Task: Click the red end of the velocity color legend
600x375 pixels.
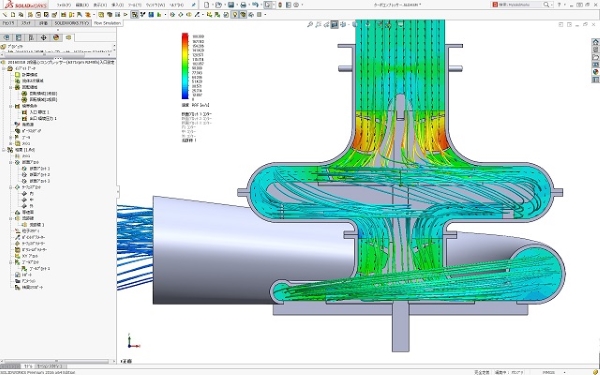Action: pos(185,36)
